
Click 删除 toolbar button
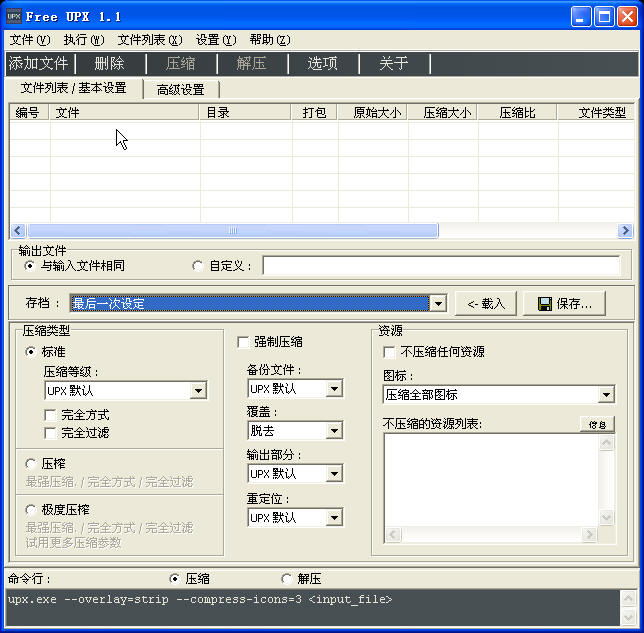pyautogui.click(x=110, y=64)
